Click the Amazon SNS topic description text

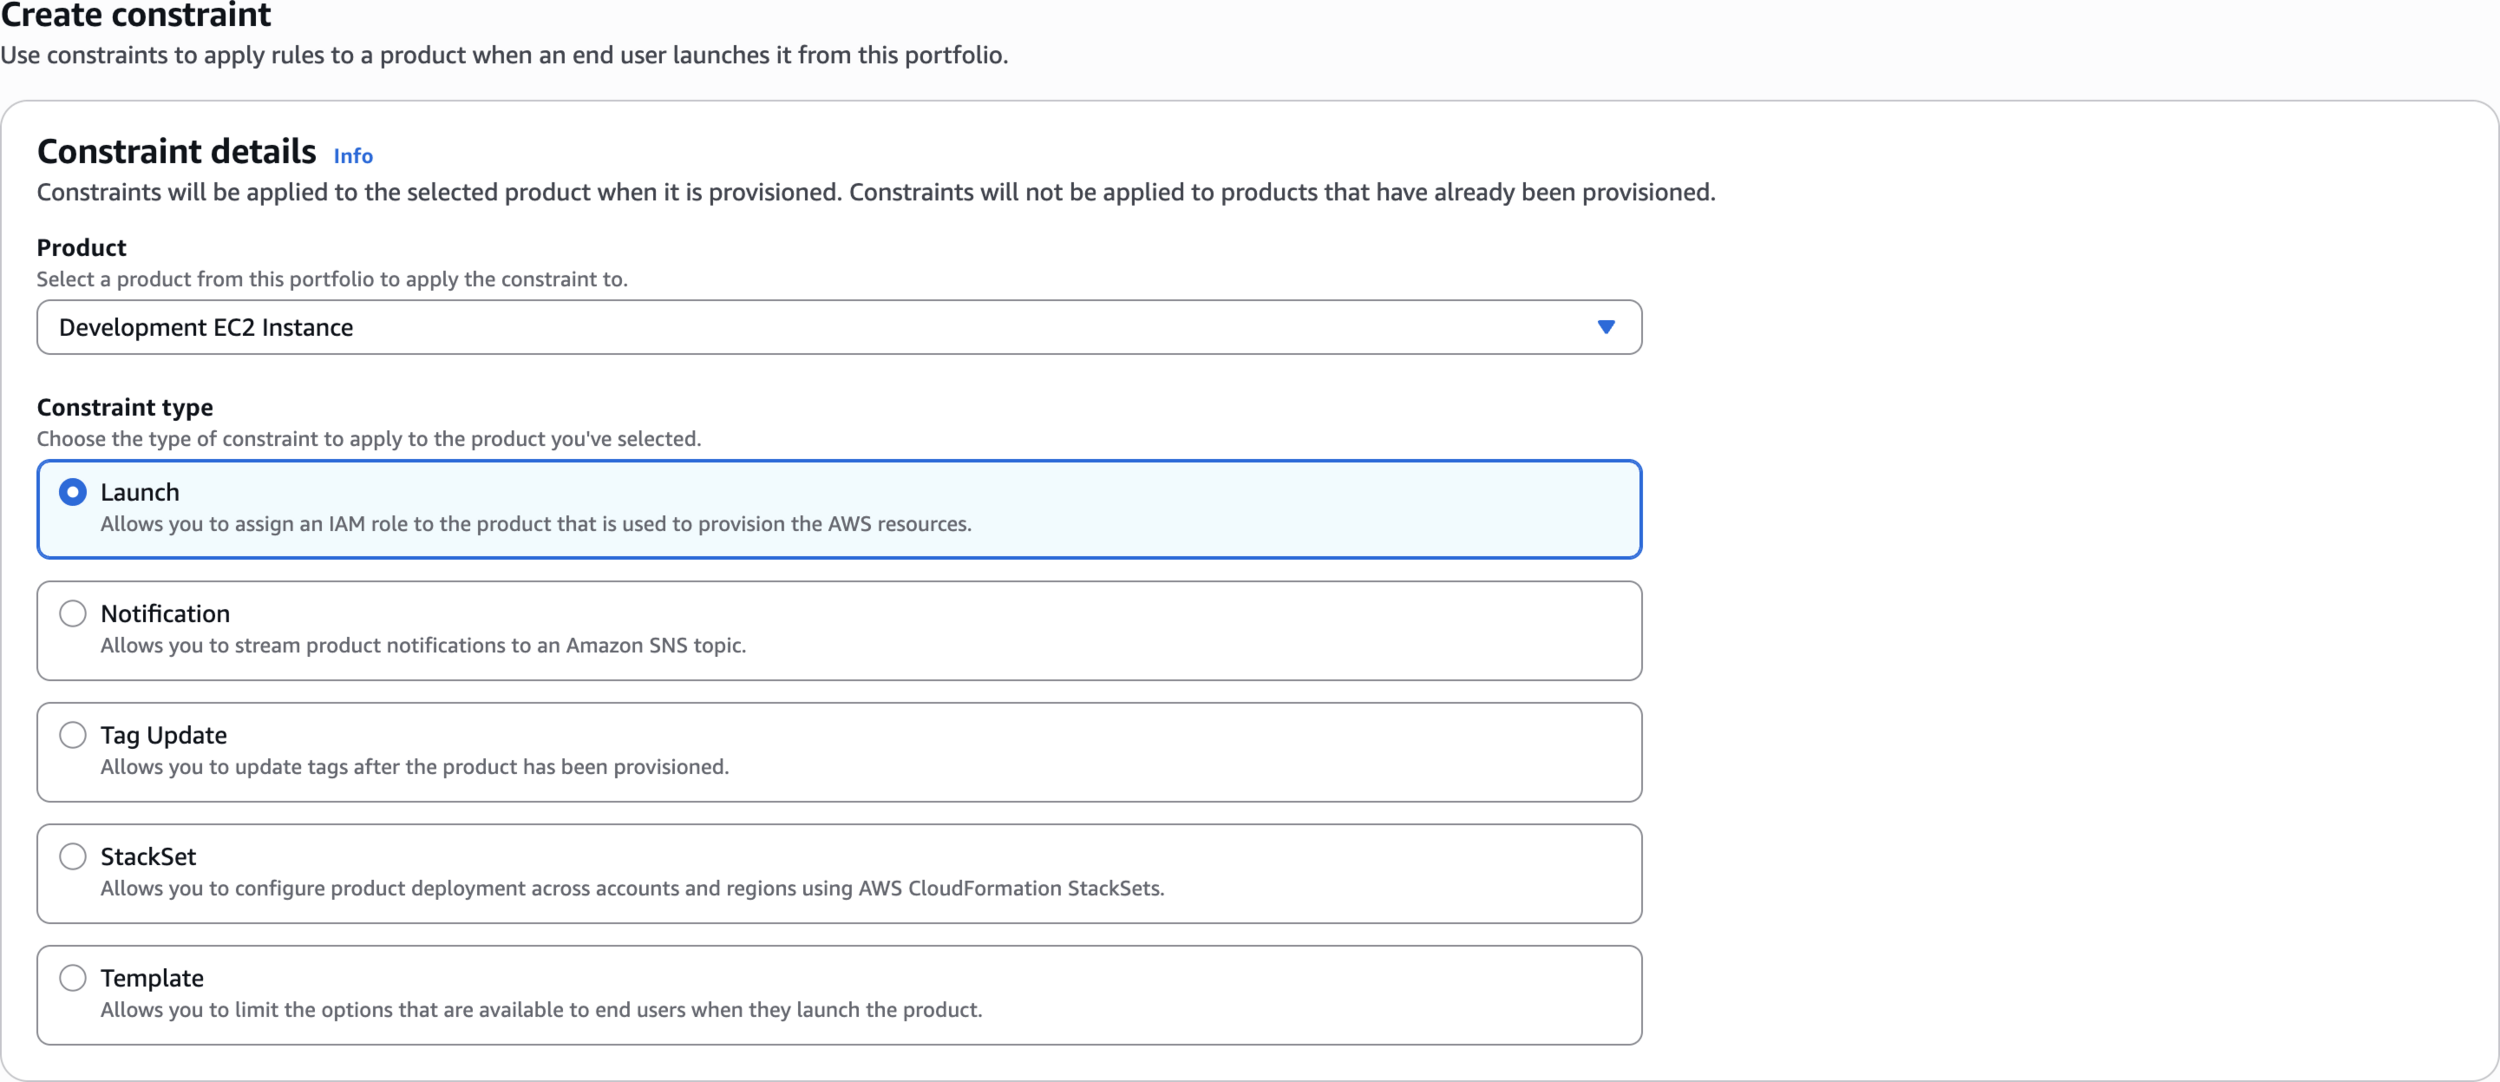coord(423,645)
